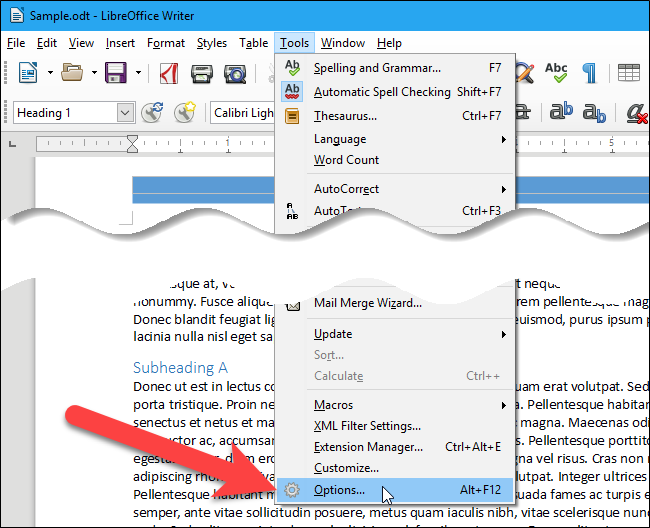Click the Update Style icon

coord(152,112)
